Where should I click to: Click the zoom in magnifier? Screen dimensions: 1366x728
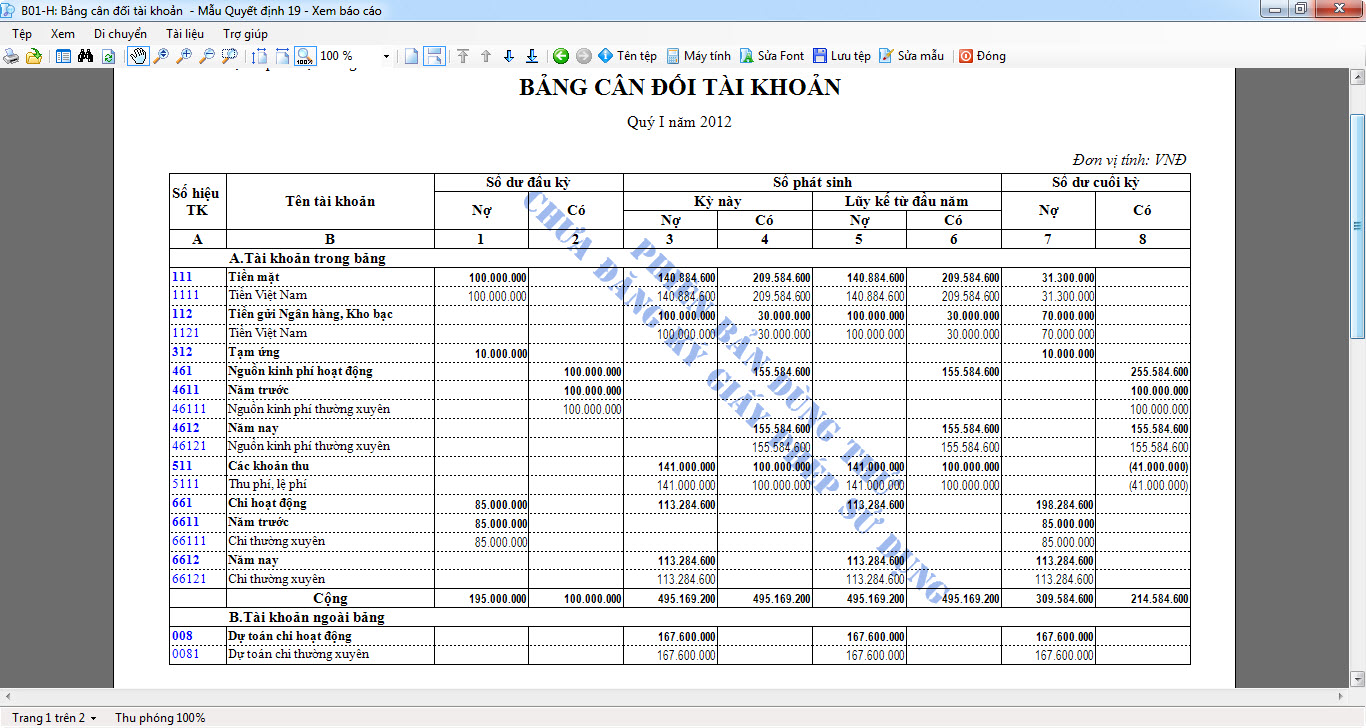coord(183,56)
